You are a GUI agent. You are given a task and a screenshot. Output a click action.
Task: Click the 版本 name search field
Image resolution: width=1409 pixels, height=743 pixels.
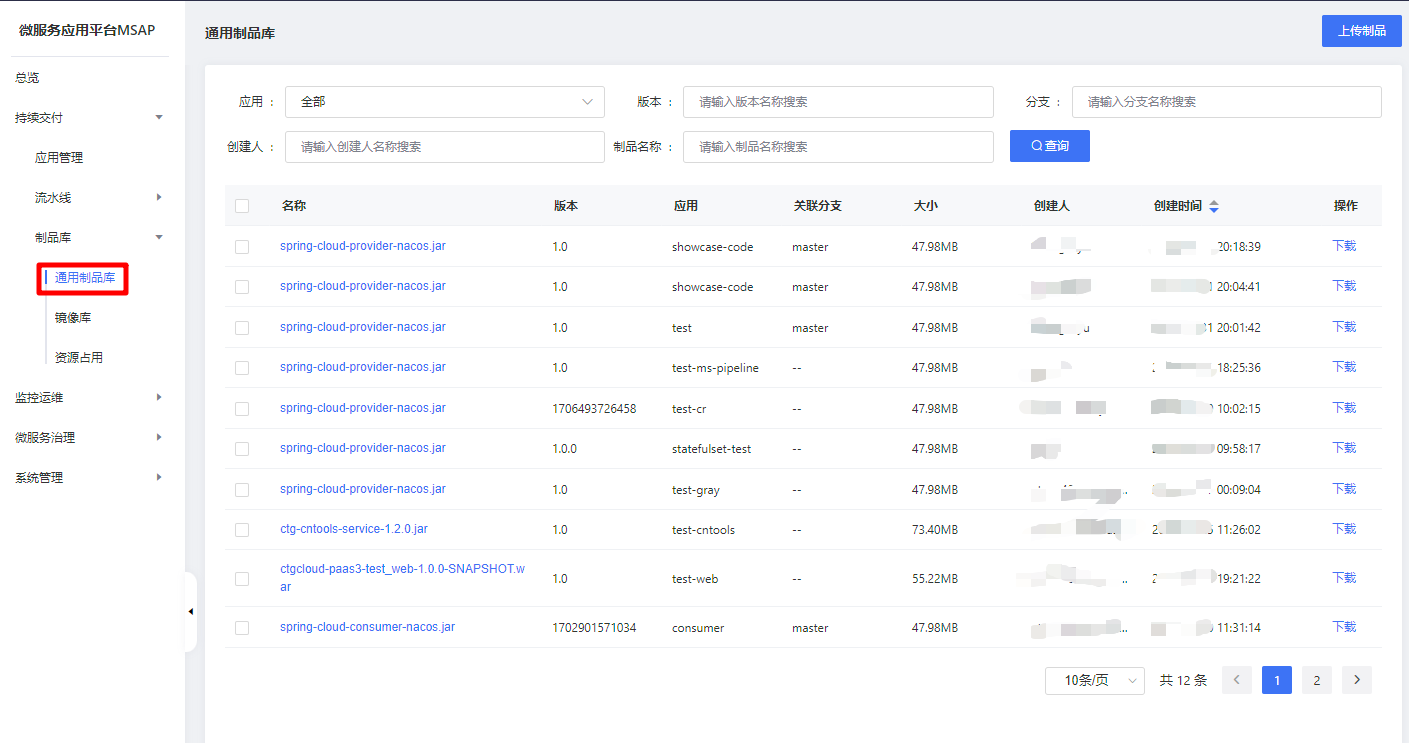coord(838,102)
